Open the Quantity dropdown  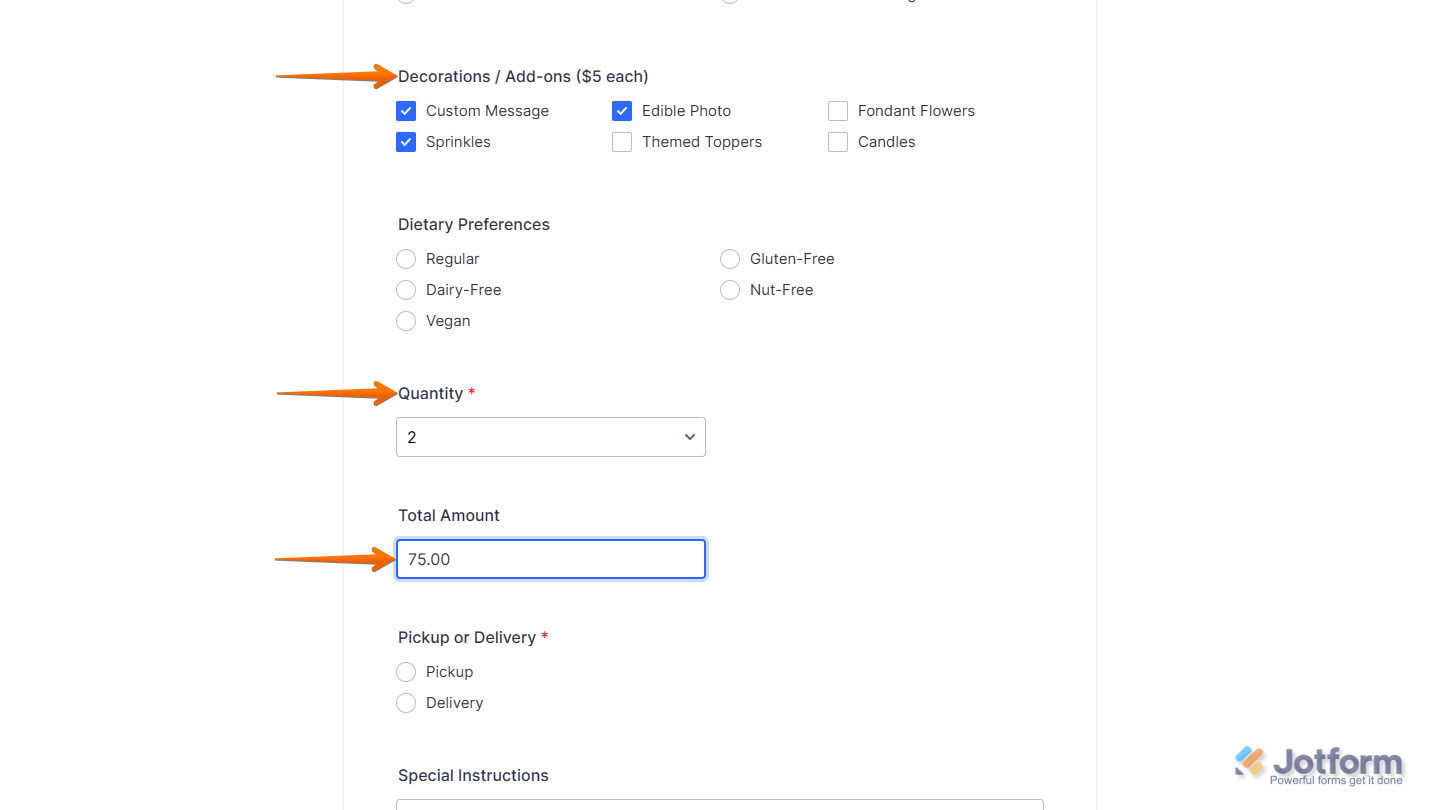click(550, 437)
